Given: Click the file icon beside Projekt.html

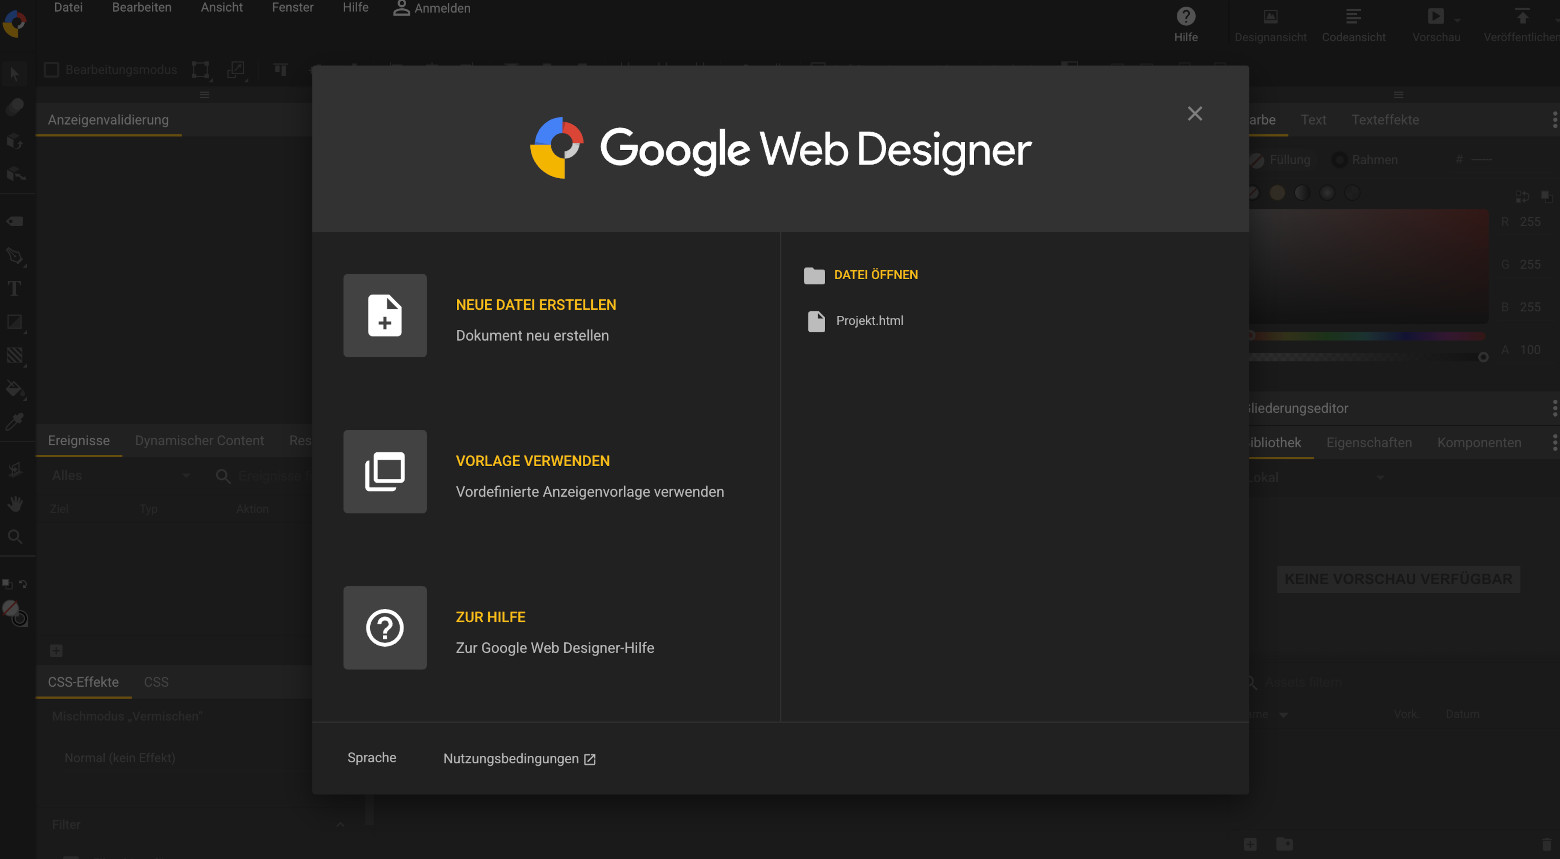Looking at the screenshot, I should [816, 321].
